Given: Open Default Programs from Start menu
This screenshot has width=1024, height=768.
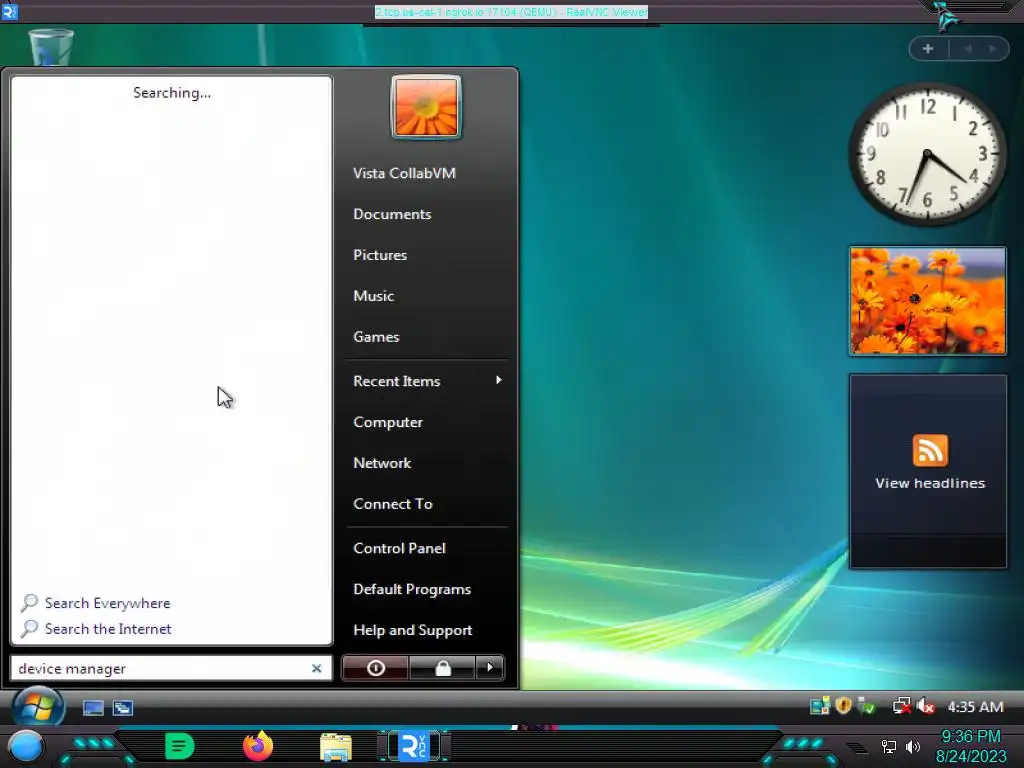Looking at the screenshot, I should coord(412,590).
